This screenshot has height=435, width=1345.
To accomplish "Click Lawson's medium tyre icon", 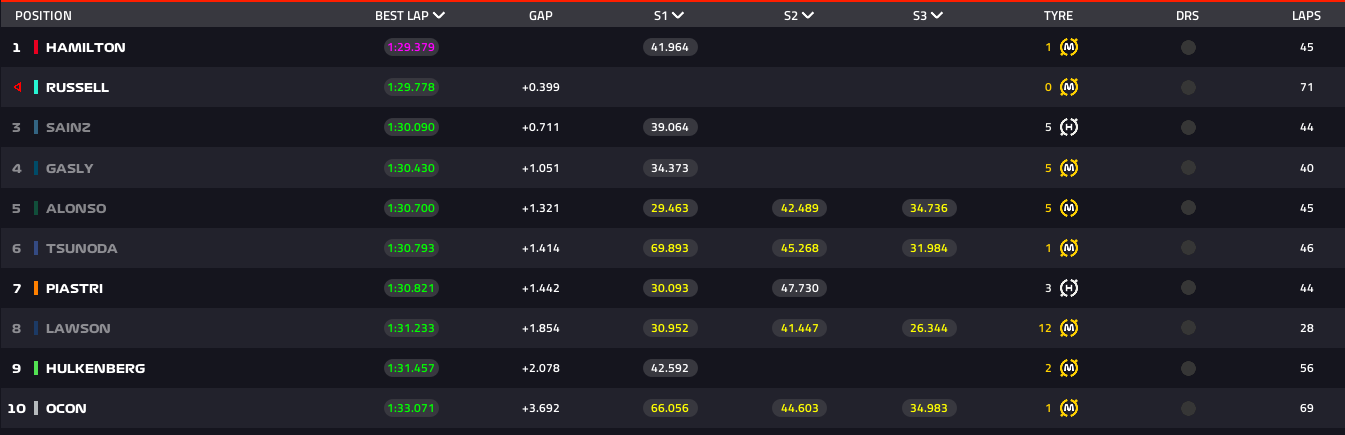I will tap(1068, 328).
